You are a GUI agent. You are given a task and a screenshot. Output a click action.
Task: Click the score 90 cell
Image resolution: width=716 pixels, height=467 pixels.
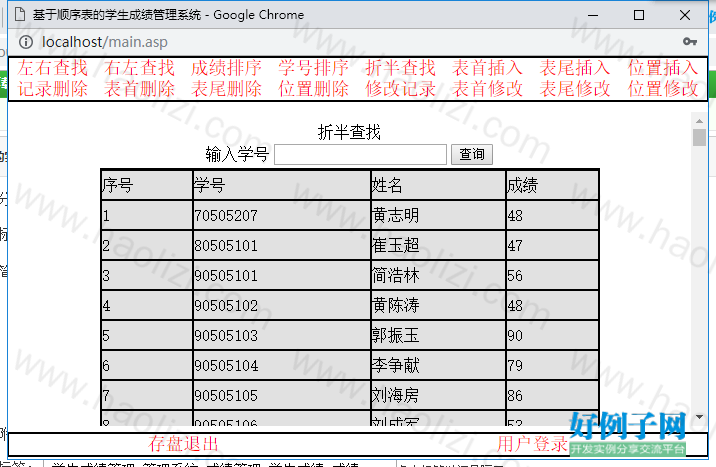(552, 336)
